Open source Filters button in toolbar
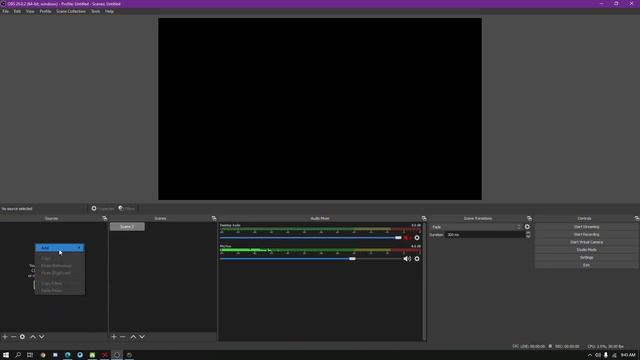The height and width of the screenshot is (360, 640). click(127, 209)
